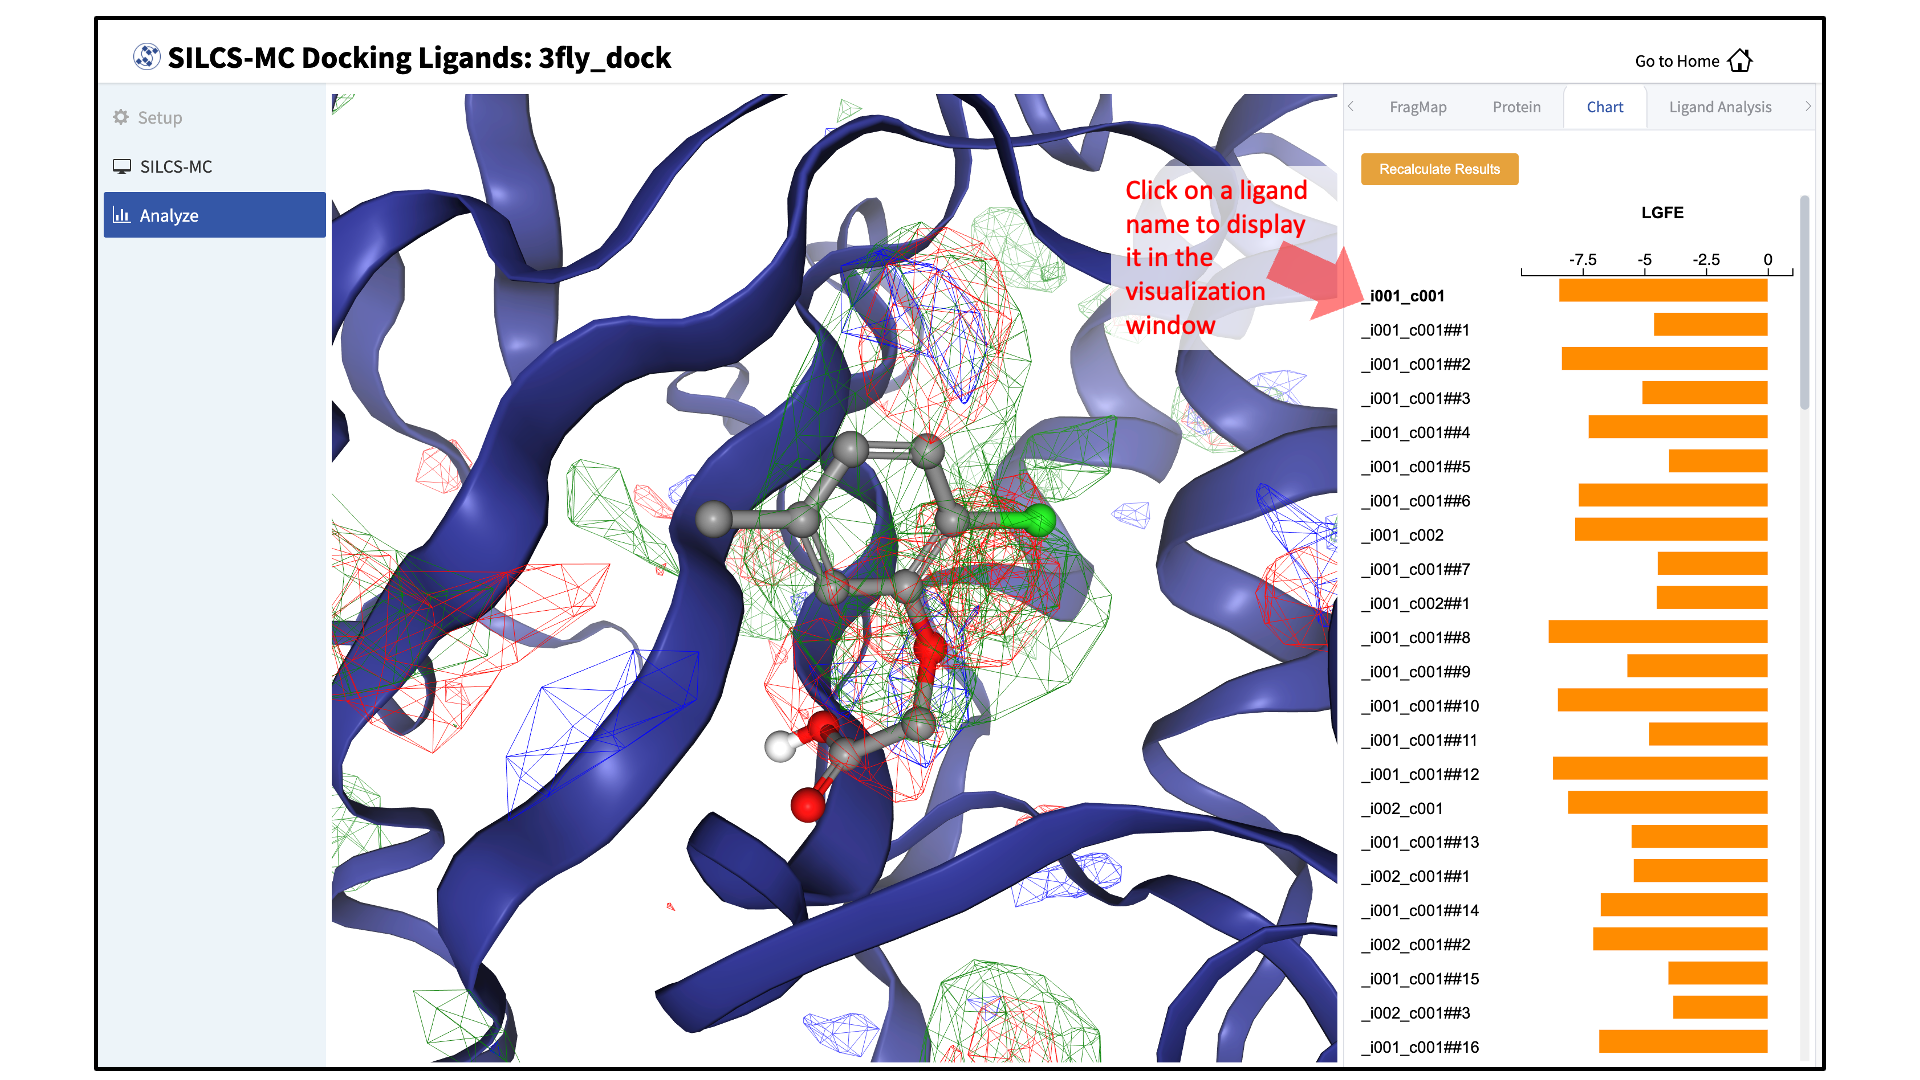Select ligand _i001_c001##4
This screenshot has height=1080, width=1920.
1416,432
